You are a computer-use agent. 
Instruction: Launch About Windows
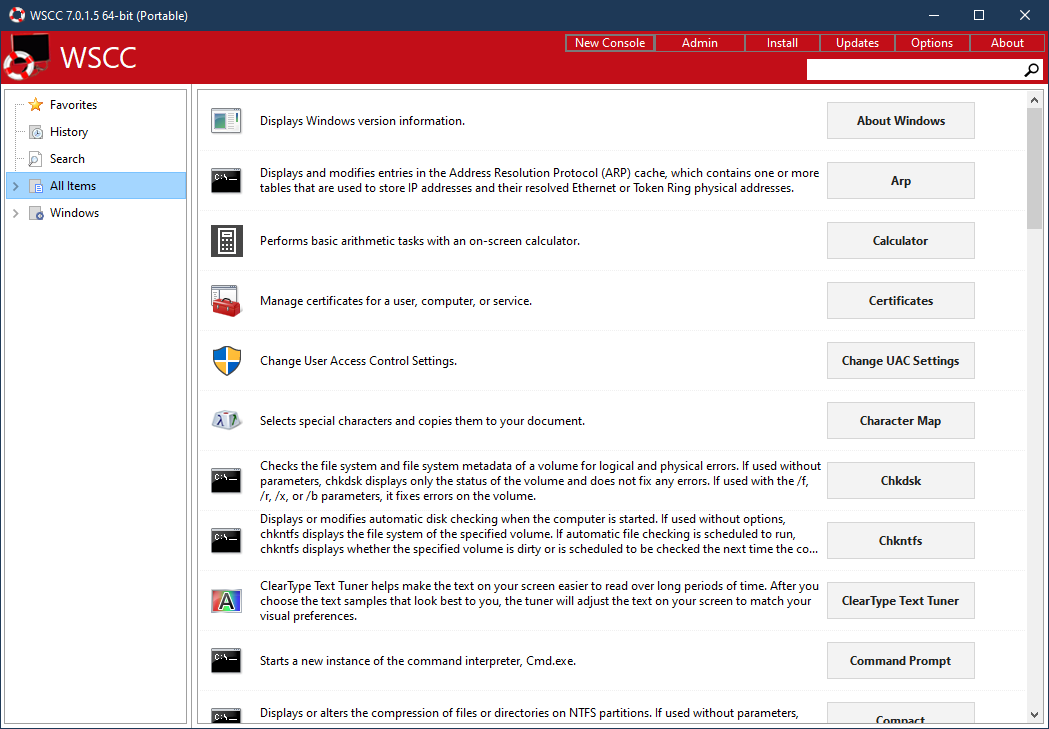click(900, 120)
